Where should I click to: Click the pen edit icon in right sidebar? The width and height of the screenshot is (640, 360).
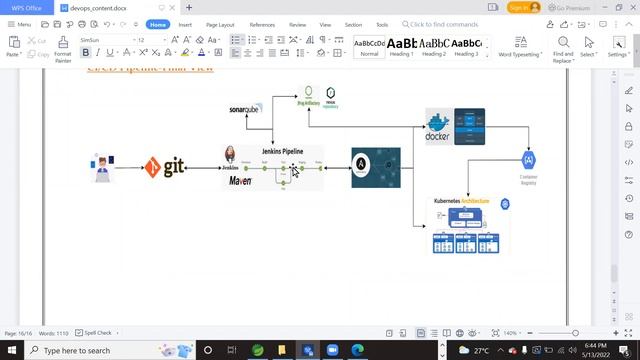(629, 91)
